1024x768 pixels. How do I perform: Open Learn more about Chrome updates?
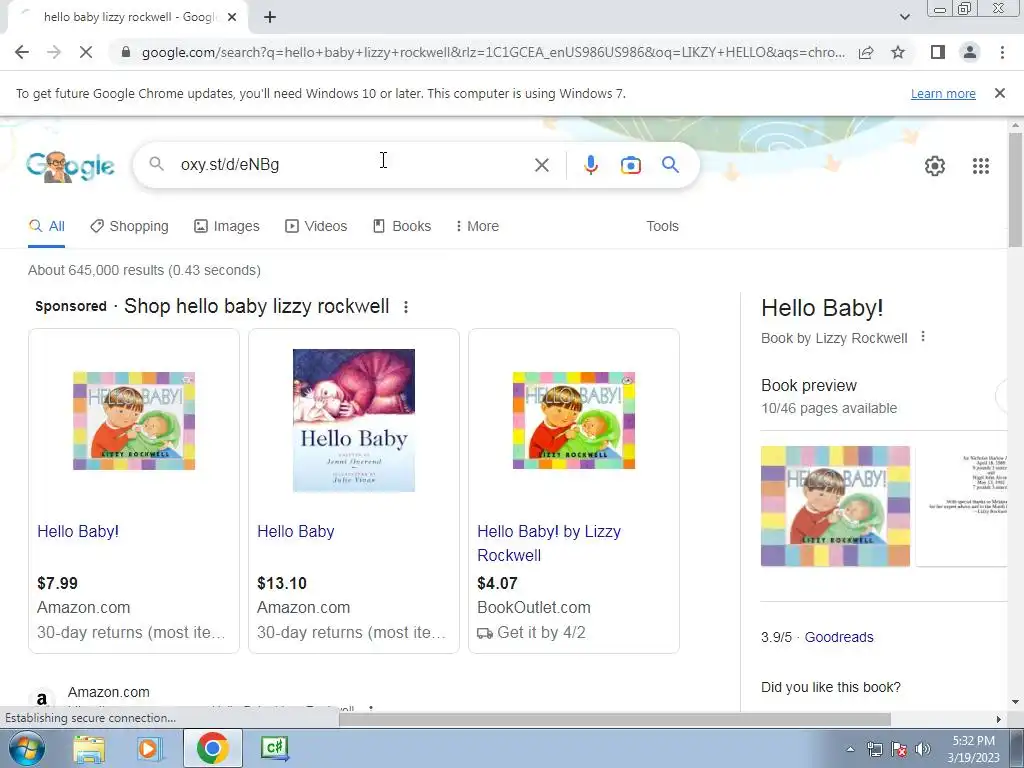943,93
